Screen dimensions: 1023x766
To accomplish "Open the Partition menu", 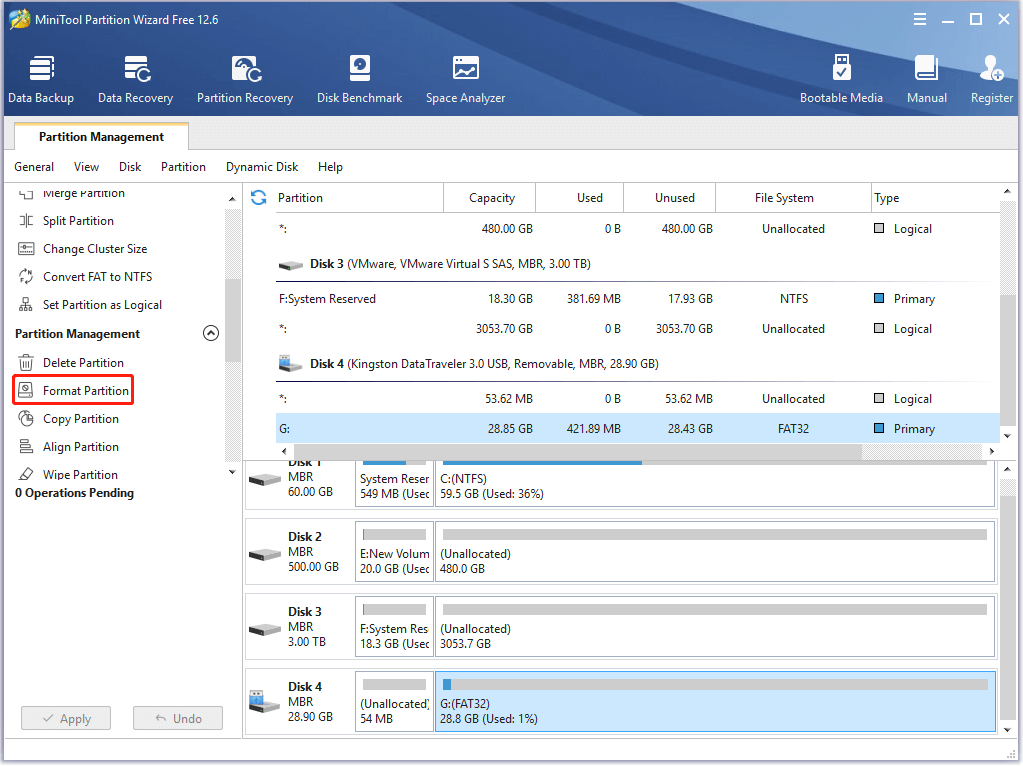I will click(x=183, y=167).
